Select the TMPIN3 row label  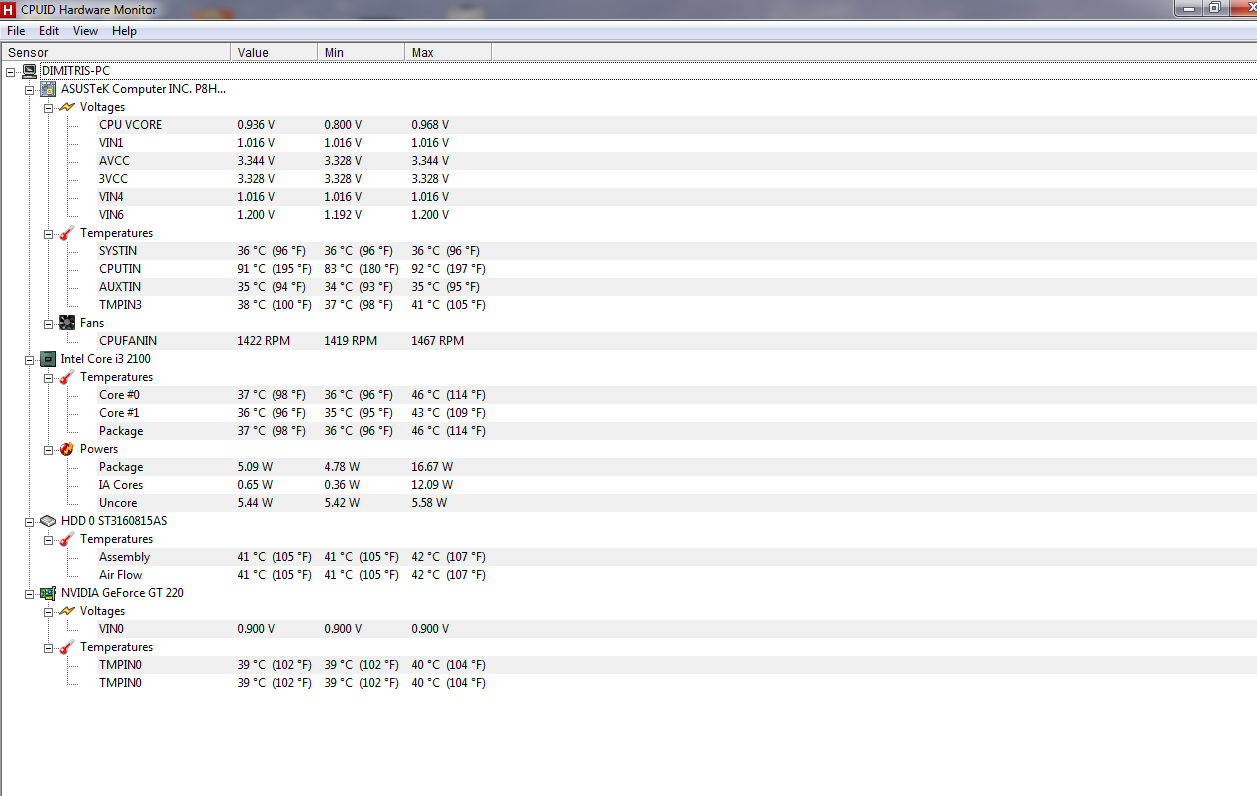120,305
